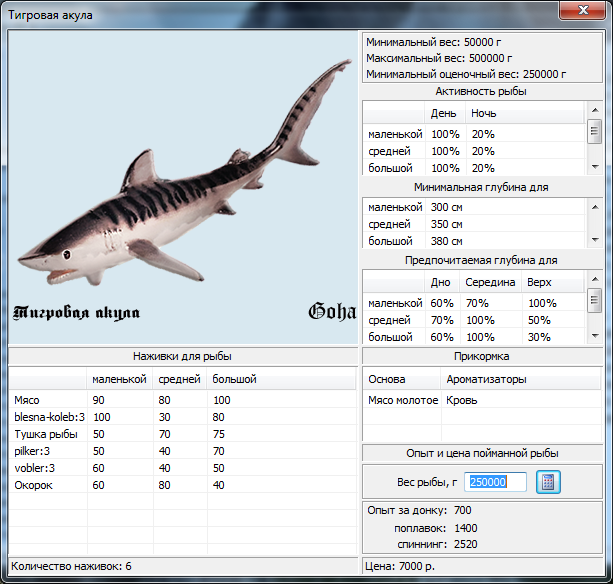This screenshot has width=613, height=584.
Task: Select the Окорок bait row
Action: (33, 485)
